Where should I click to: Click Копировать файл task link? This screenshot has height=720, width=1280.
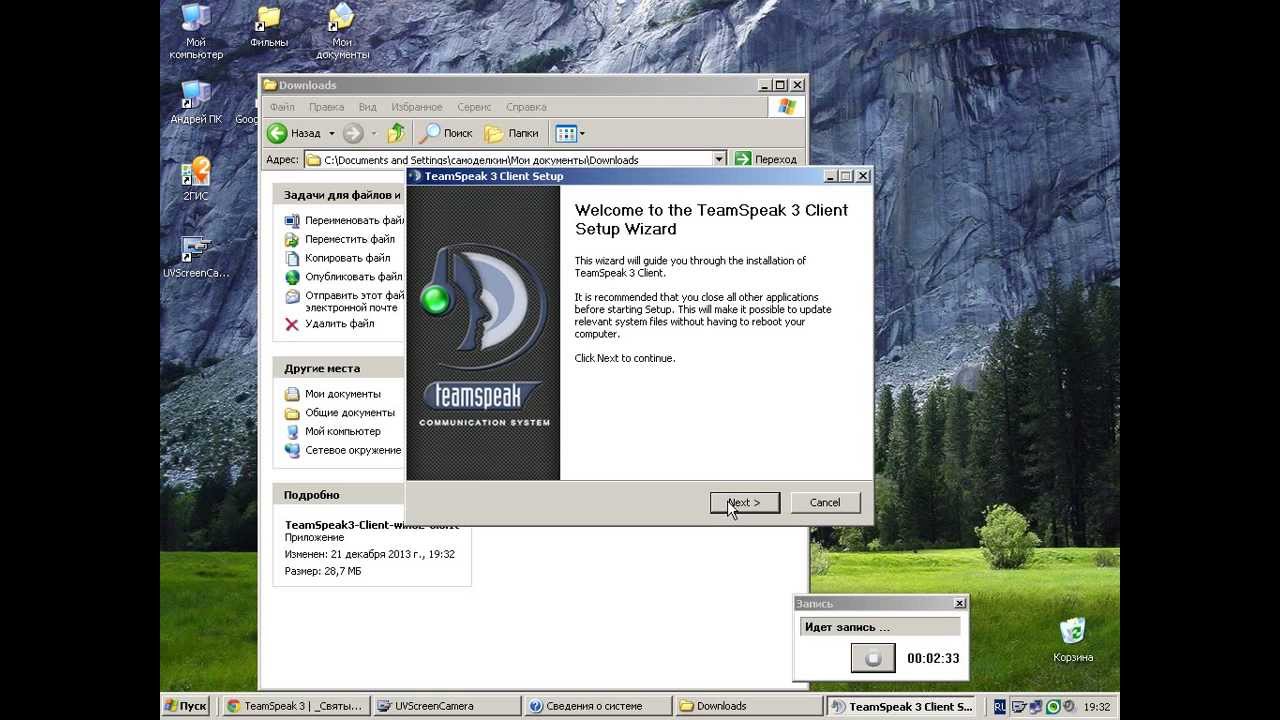pos(348,258)
